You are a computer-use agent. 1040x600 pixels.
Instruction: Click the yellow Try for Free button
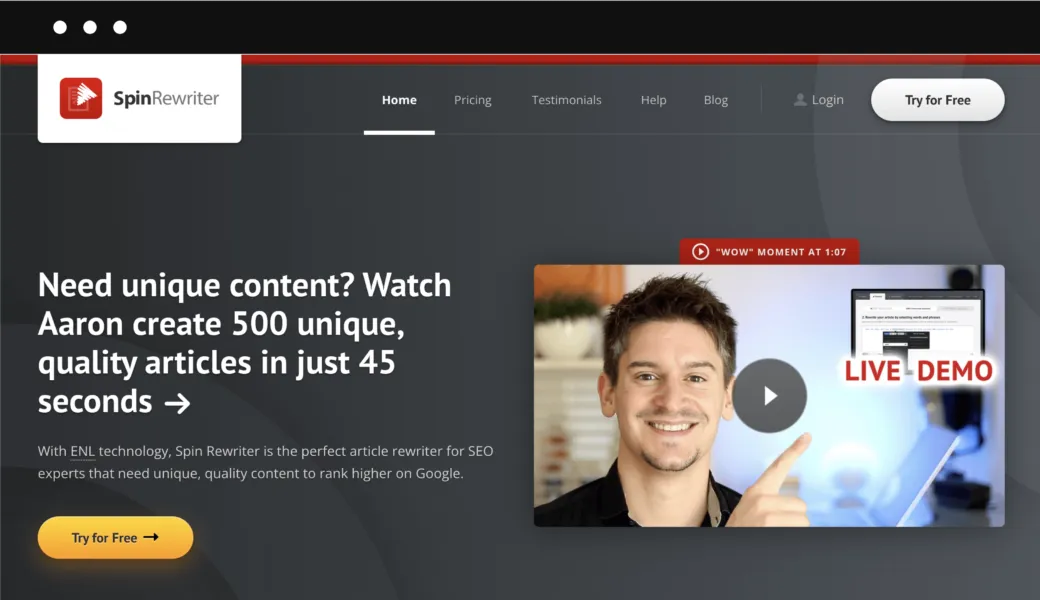click(x=115, y=538)
